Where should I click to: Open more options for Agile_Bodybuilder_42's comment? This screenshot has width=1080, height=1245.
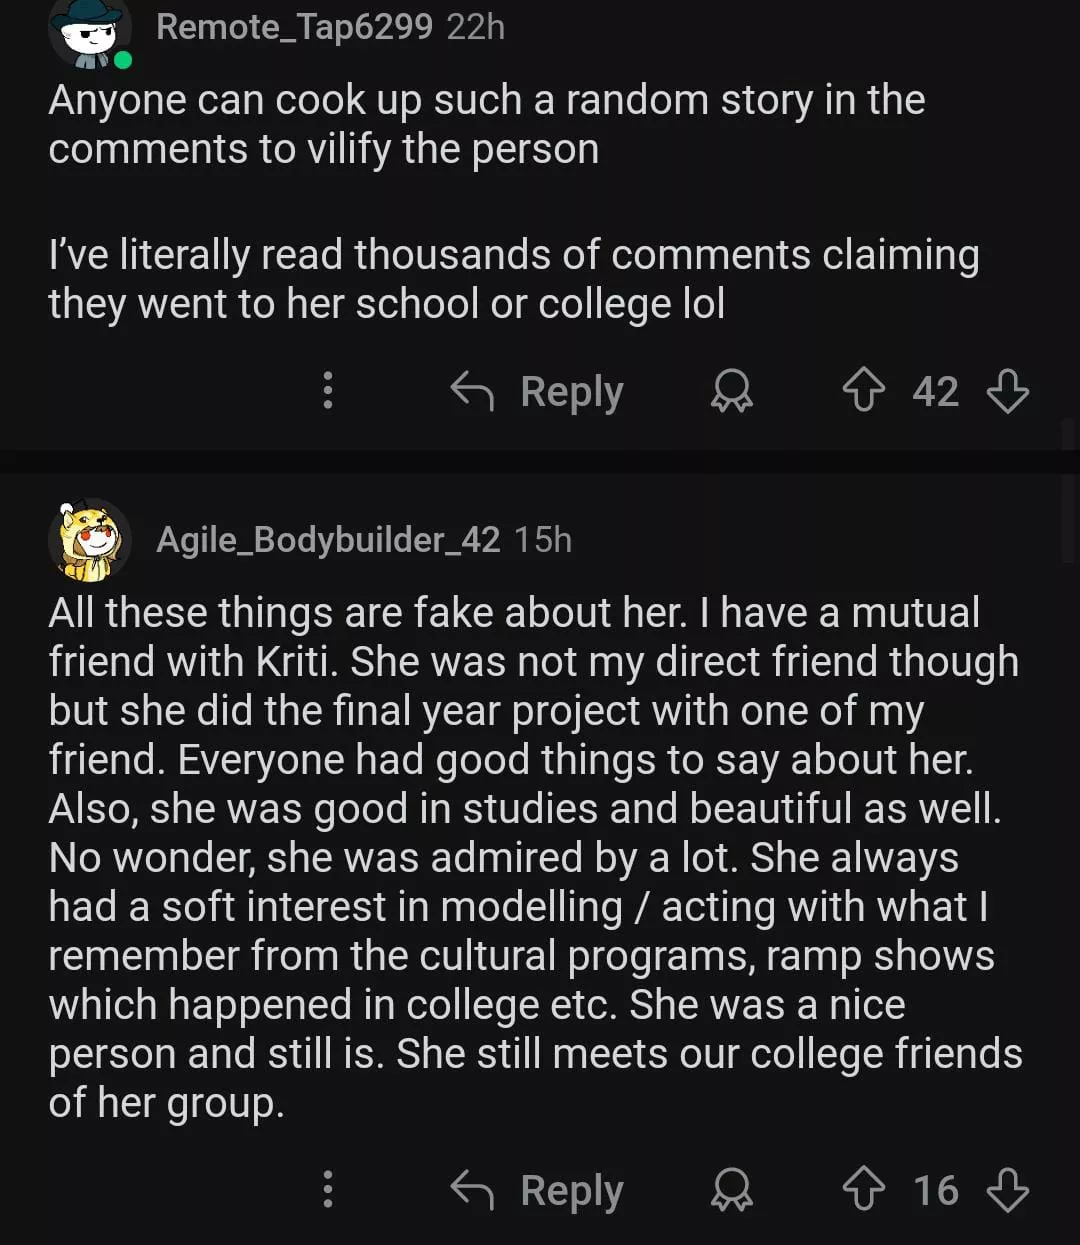click(327, 1190)
